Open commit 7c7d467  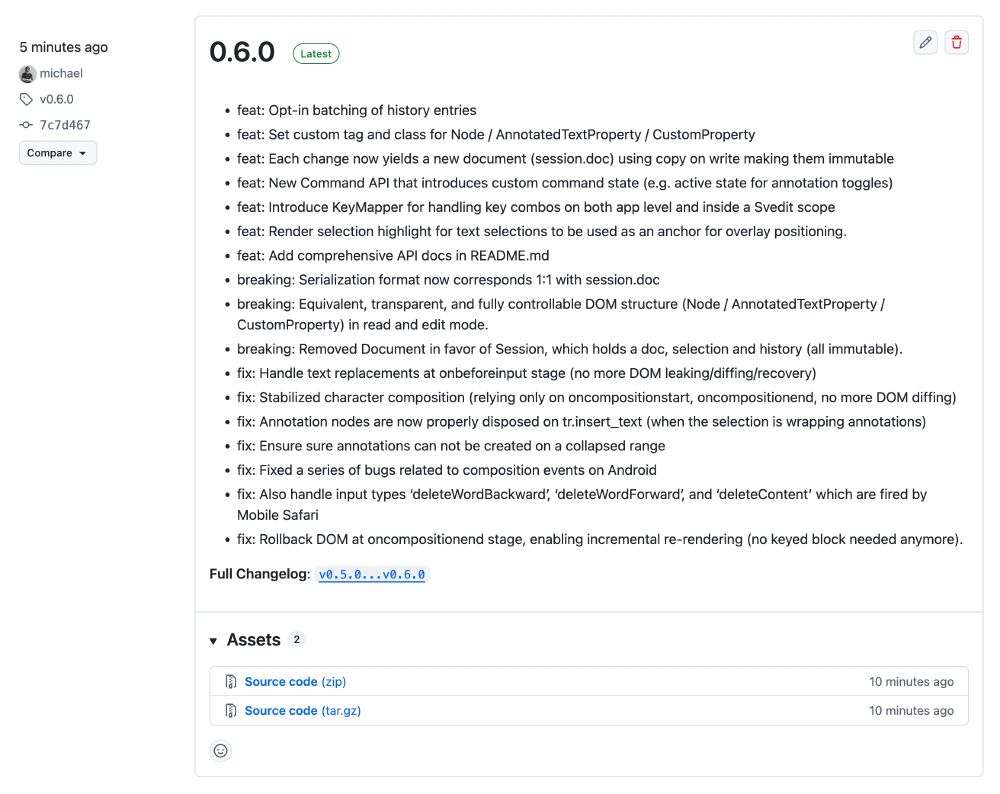pos(65,125)
